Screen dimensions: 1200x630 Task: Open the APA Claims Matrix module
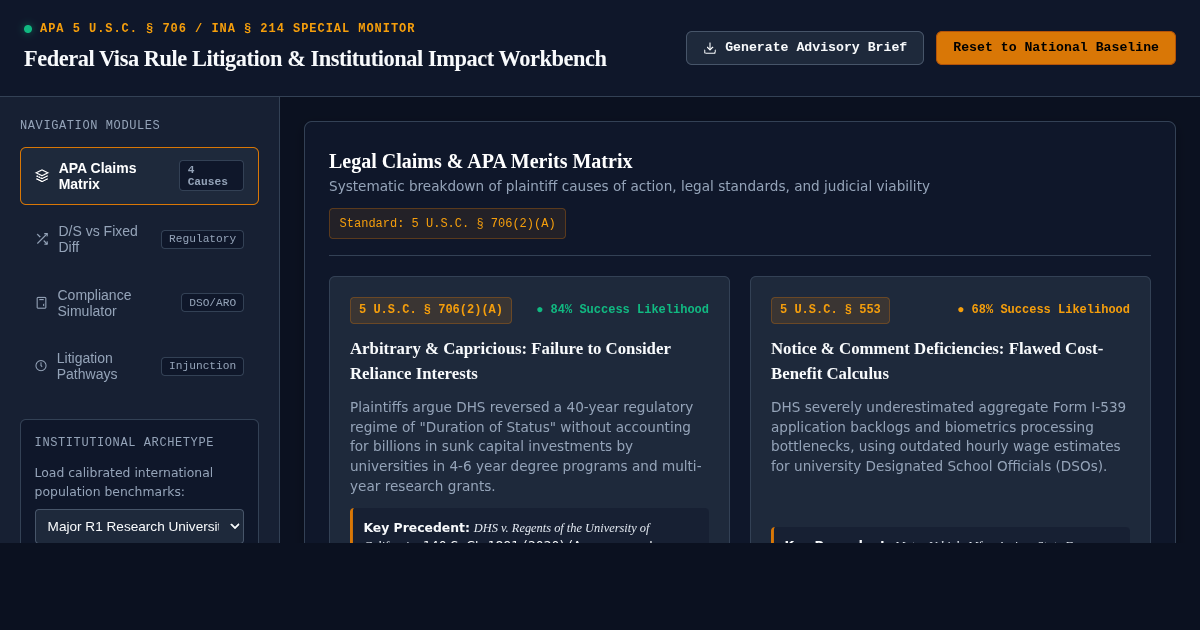click(x=139, y=176)
